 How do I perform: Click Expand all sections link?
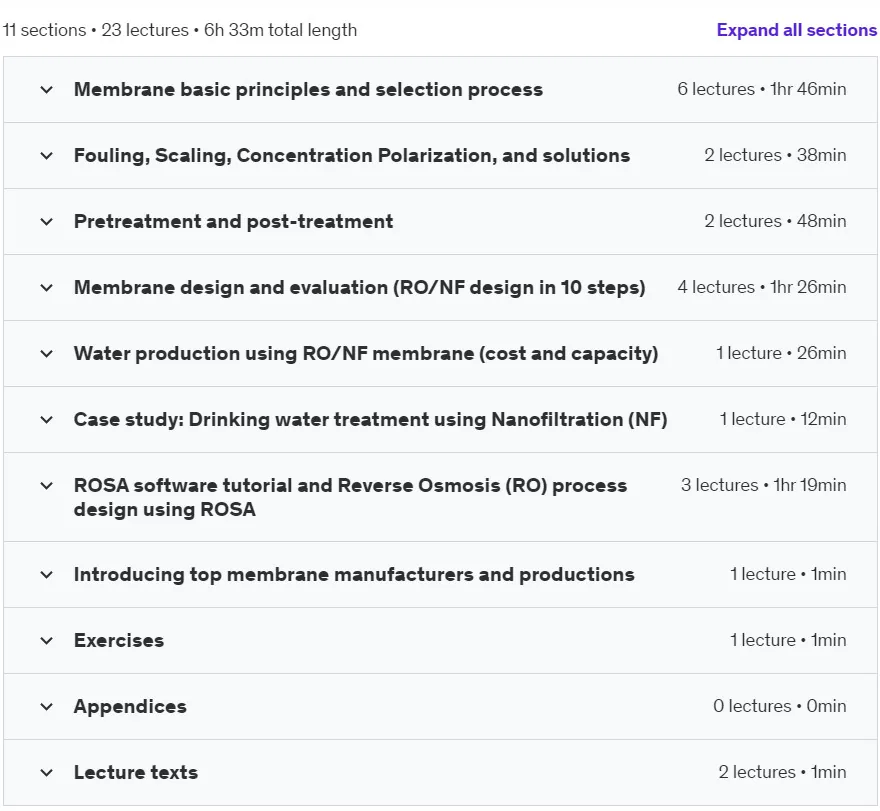(796, 30)
